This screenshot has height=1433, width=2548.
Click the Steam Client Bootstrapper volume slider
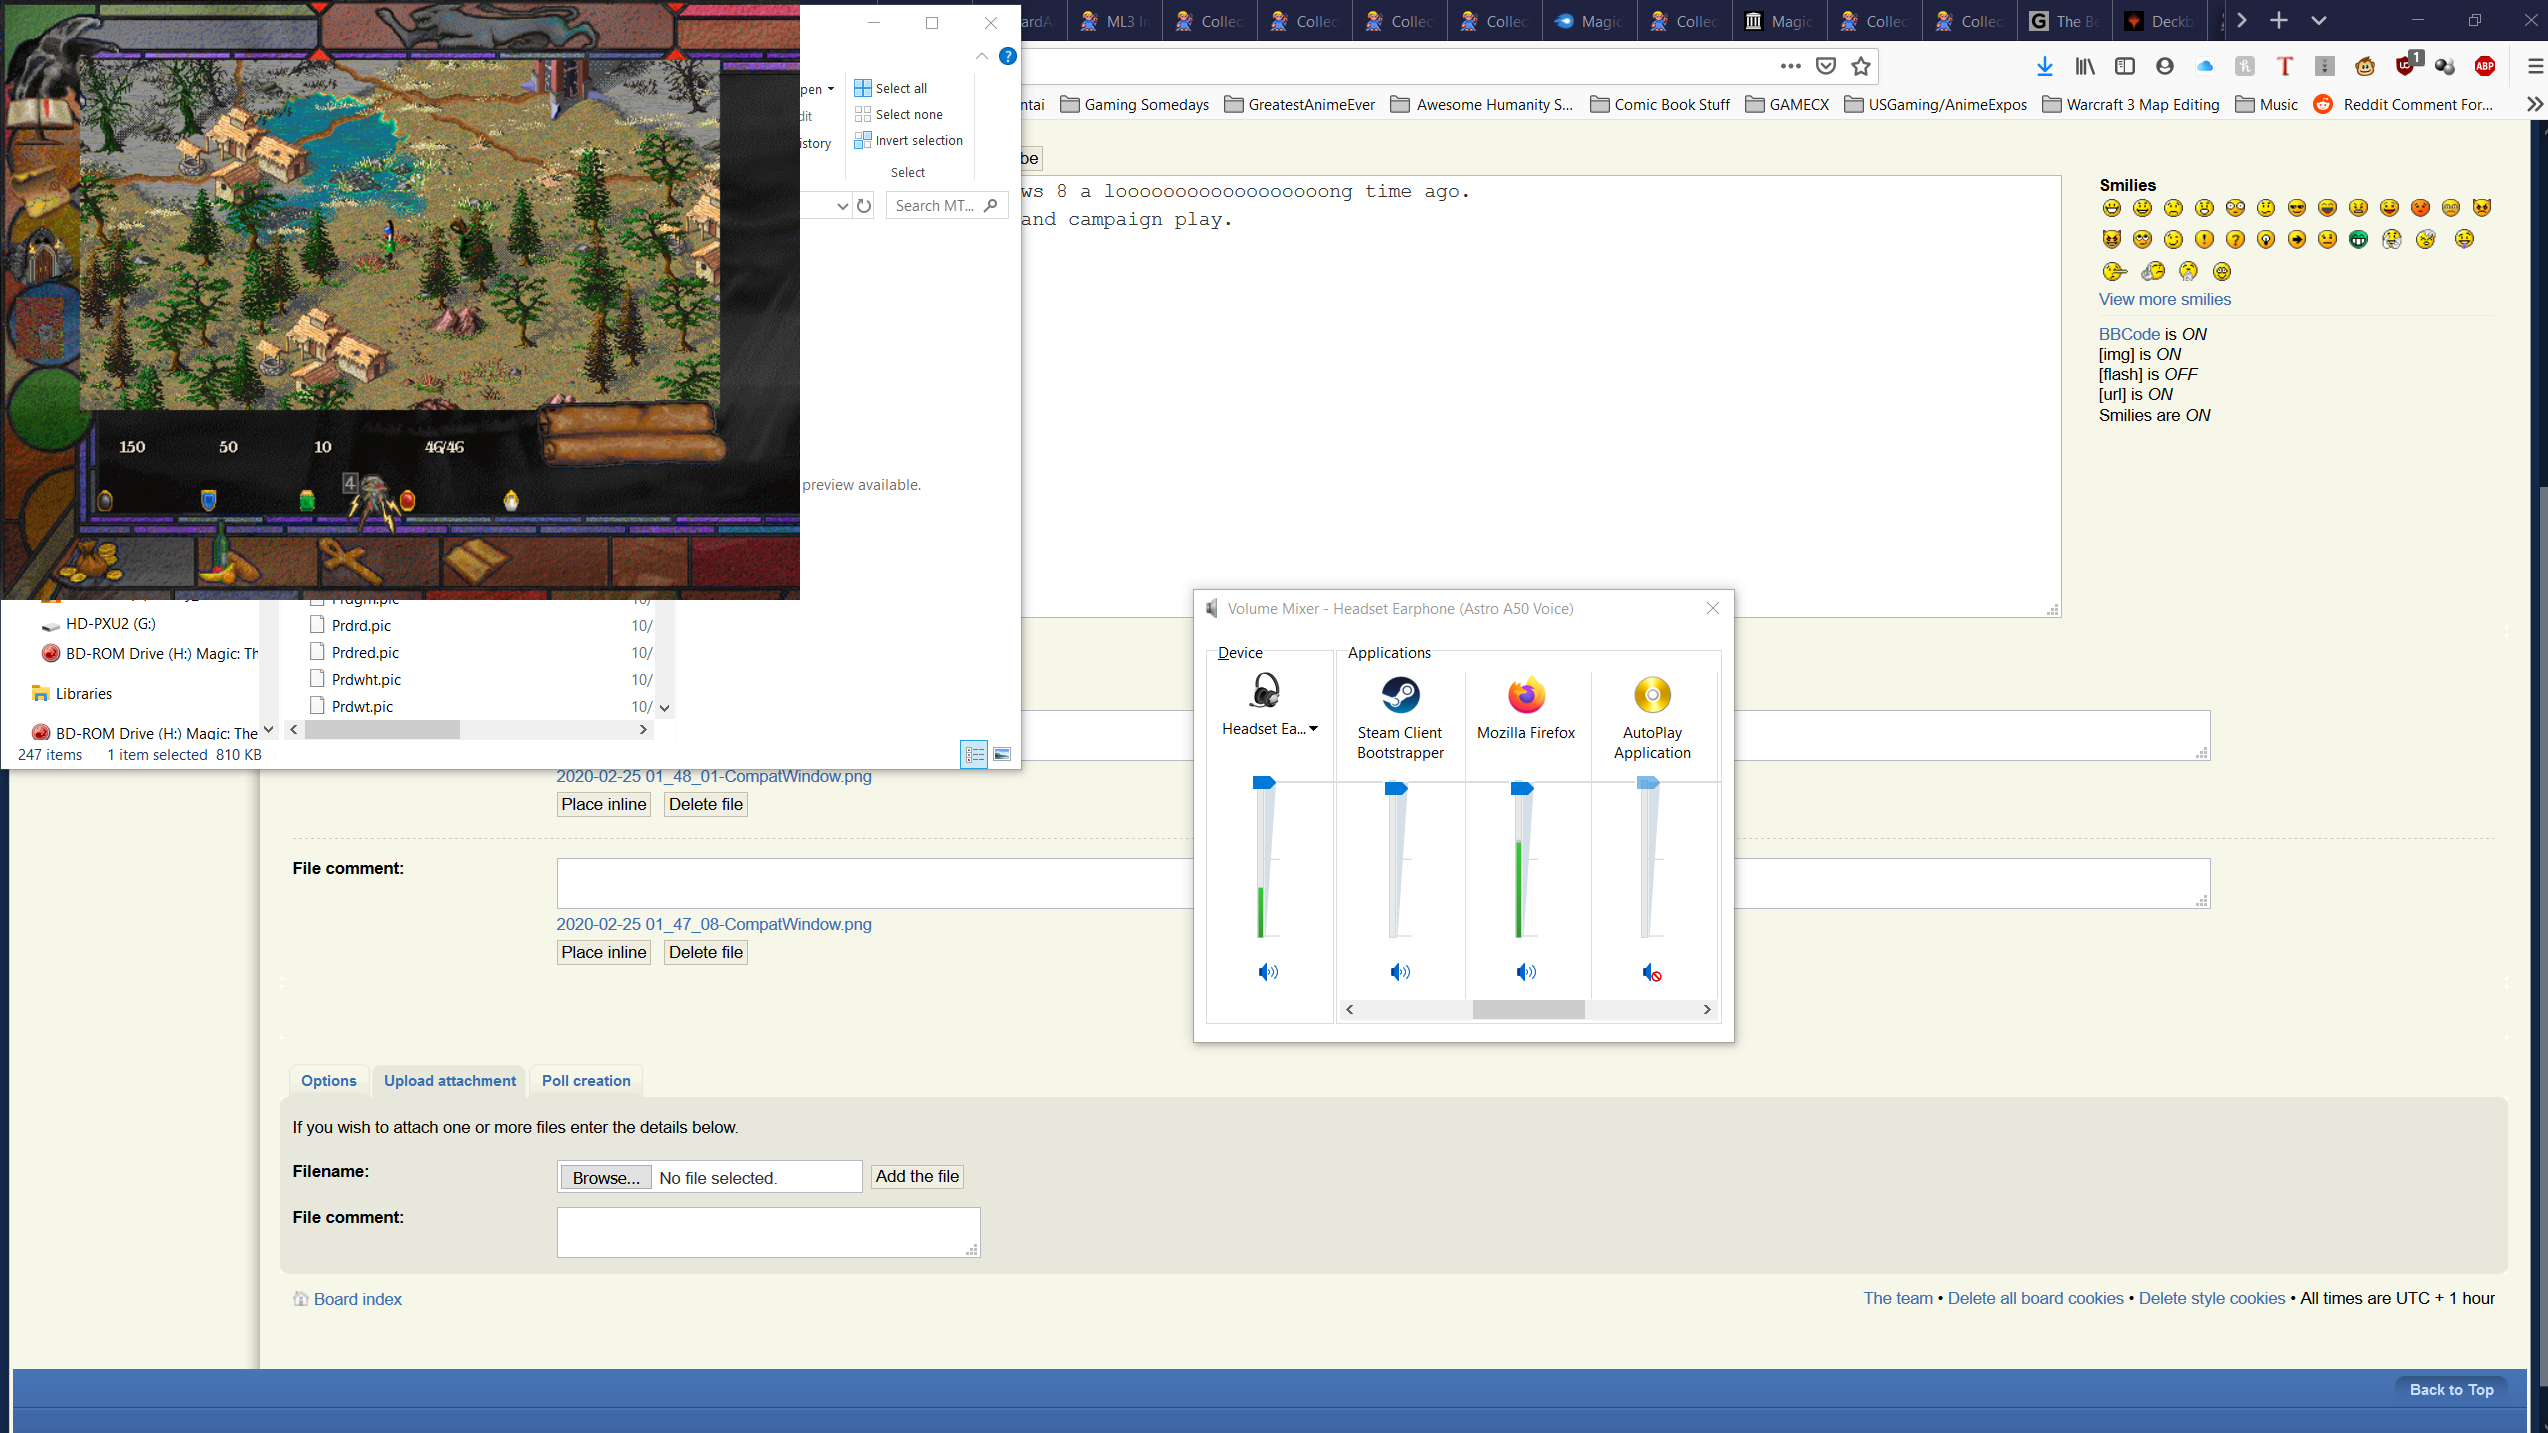(x=1396, y=789)
